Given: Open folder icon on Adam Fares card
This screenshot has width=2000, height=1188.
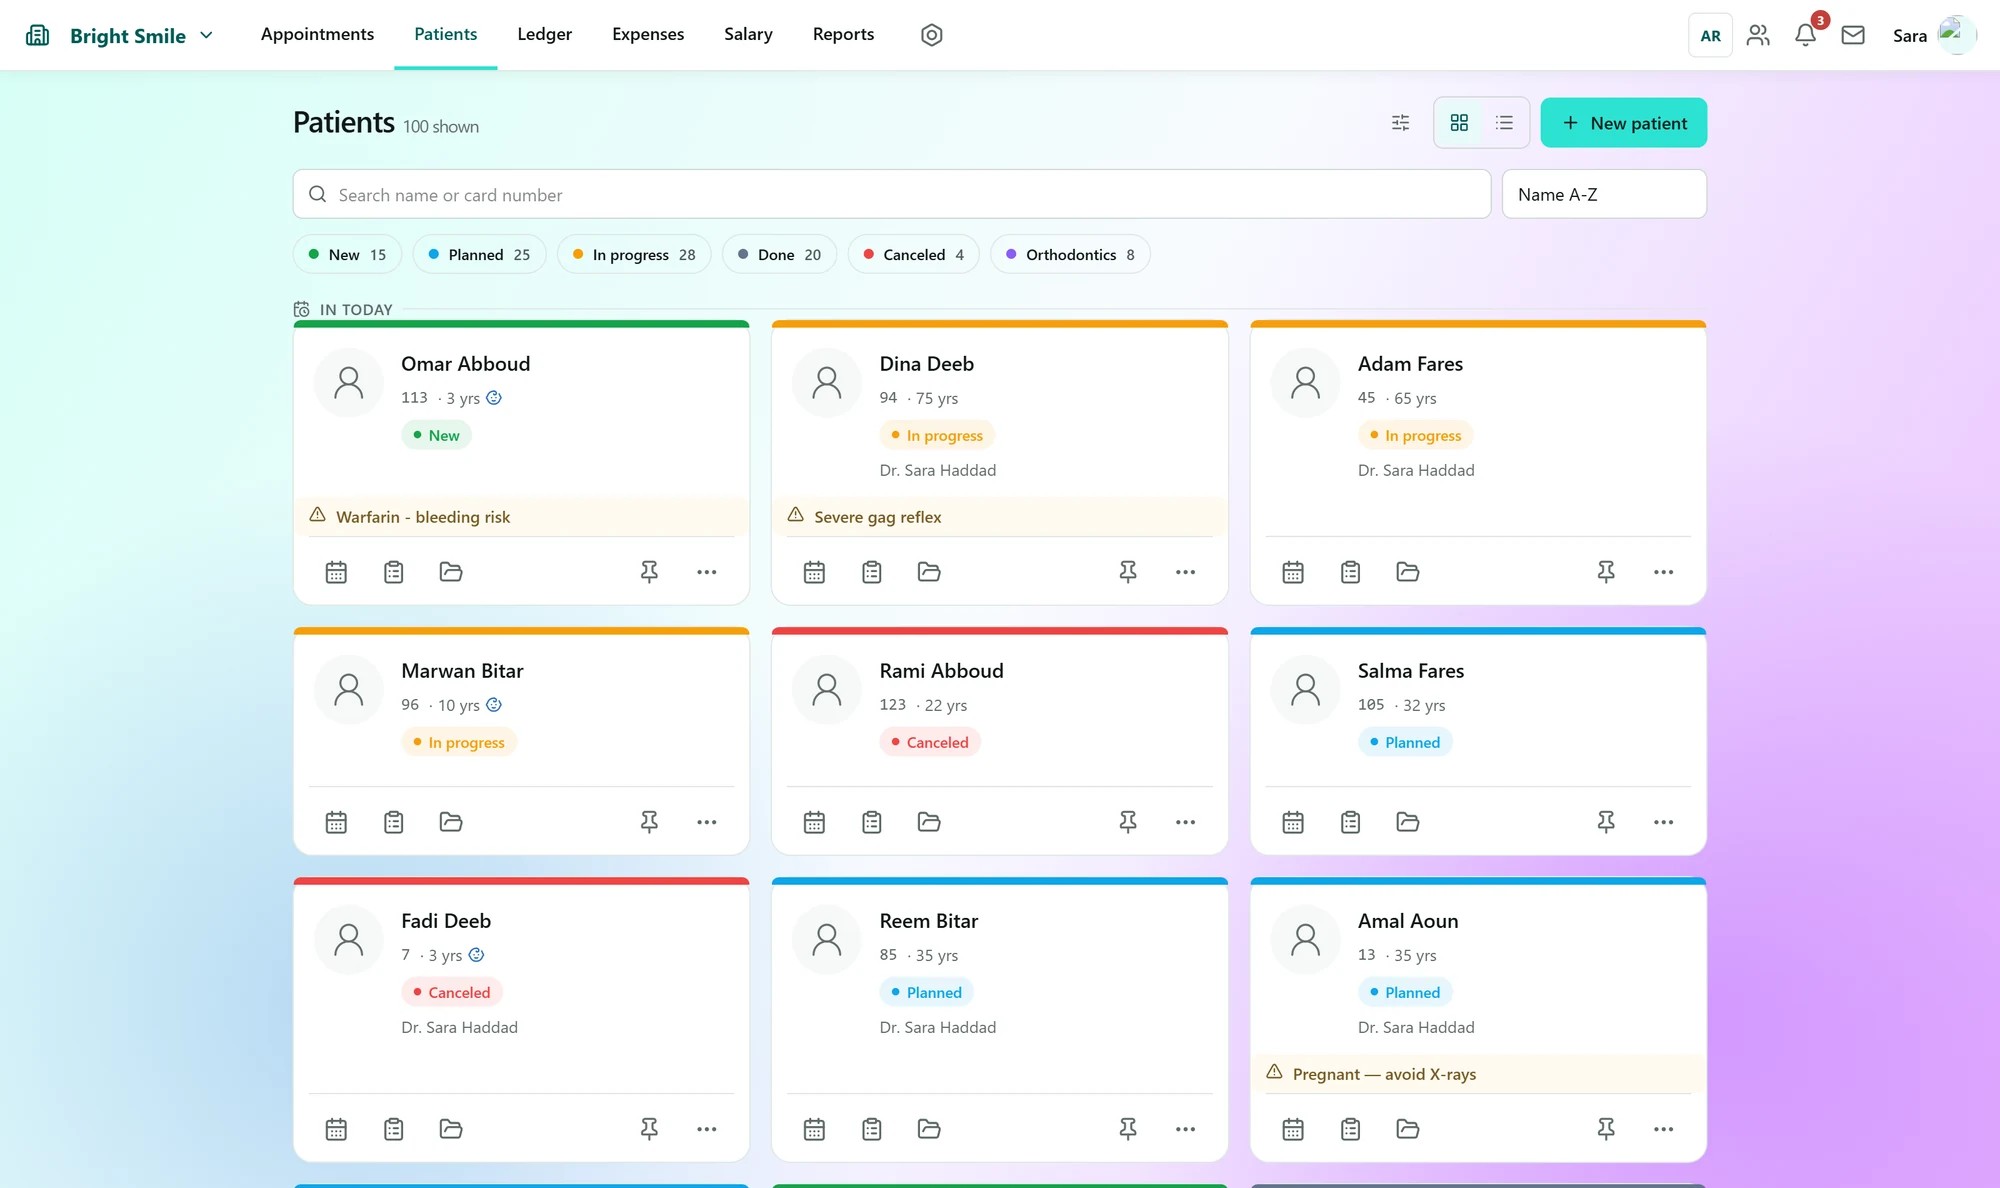Looking at the screenshot, I should 1408,572.
